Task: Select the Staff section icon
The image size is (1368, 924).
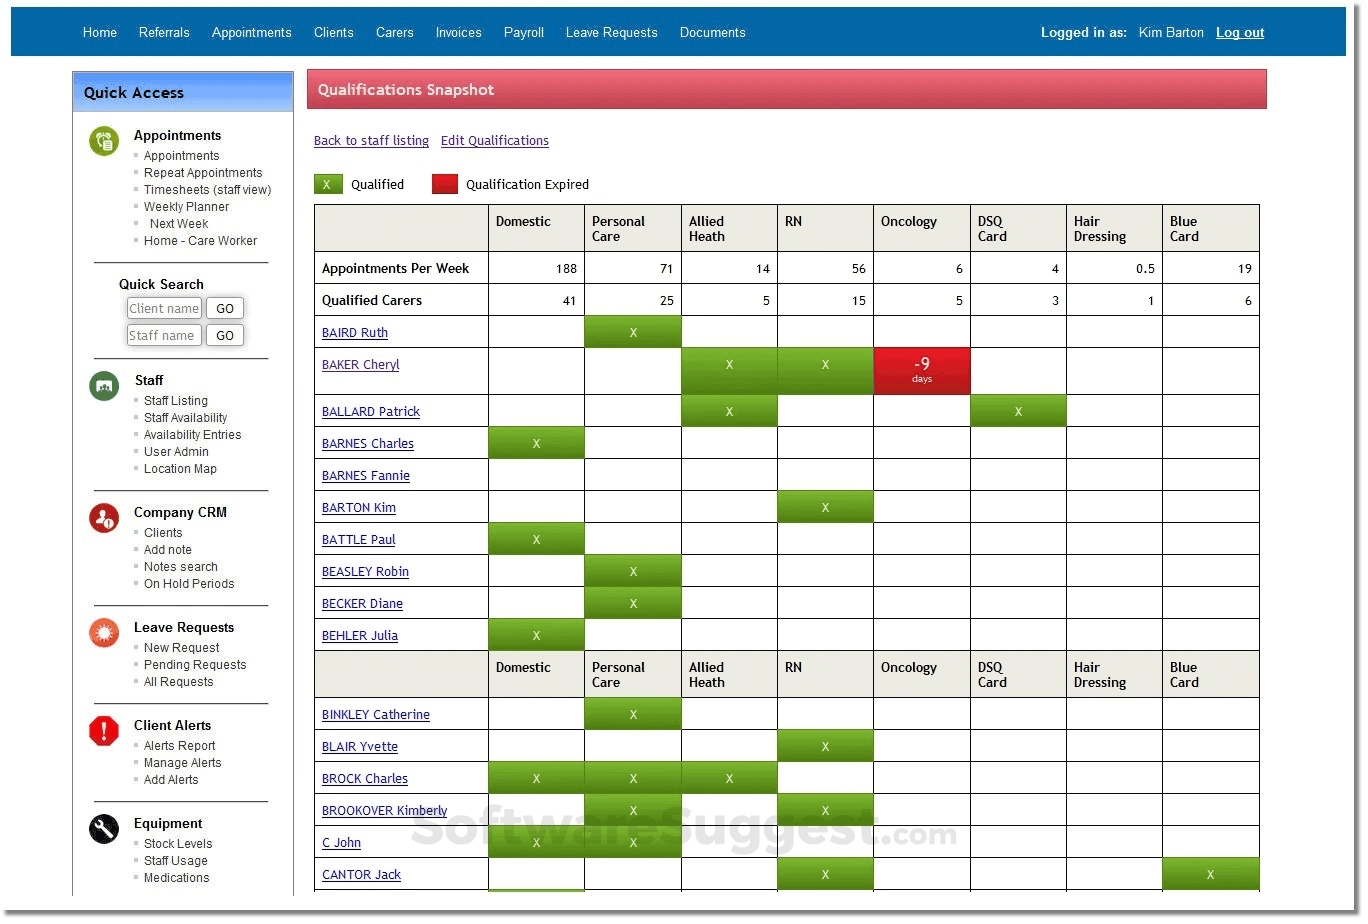Action: [103, 386]
